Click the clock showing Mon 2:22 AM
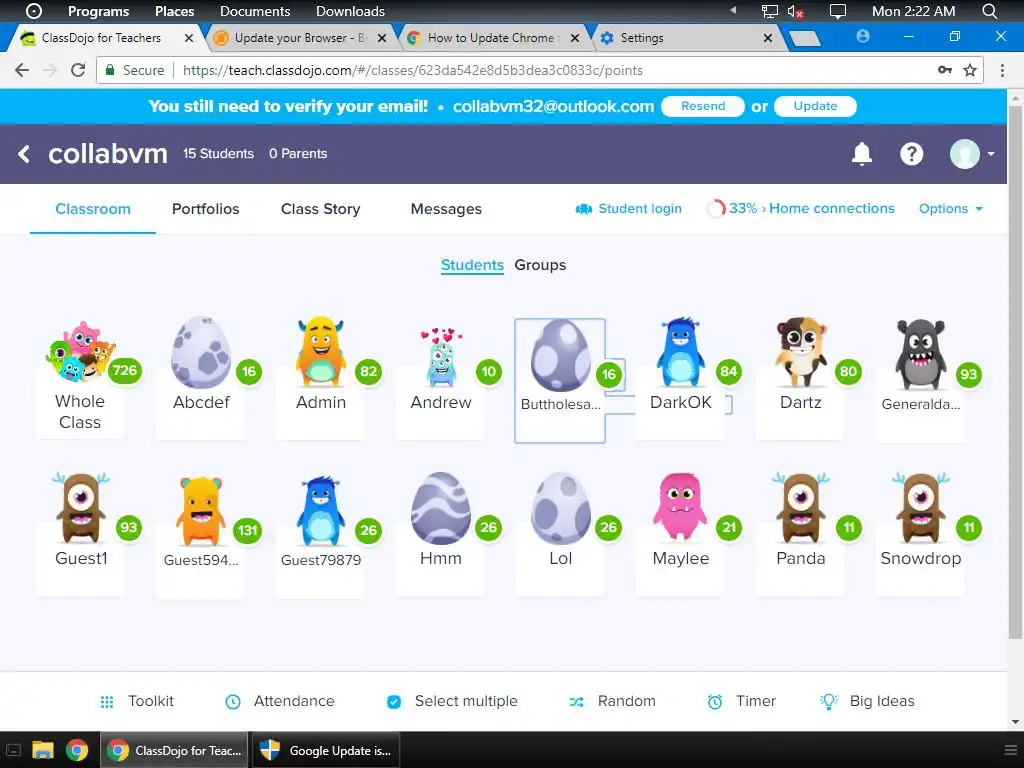 pyautogui.click(x=914, y=11)
